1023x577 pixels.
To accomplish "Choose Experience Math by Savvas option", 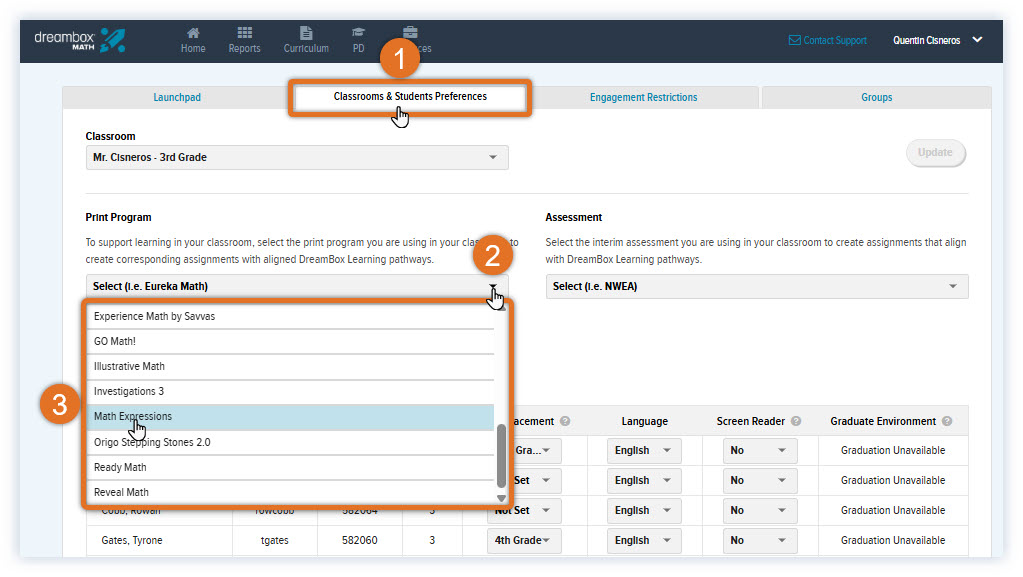I will [290, 317].
